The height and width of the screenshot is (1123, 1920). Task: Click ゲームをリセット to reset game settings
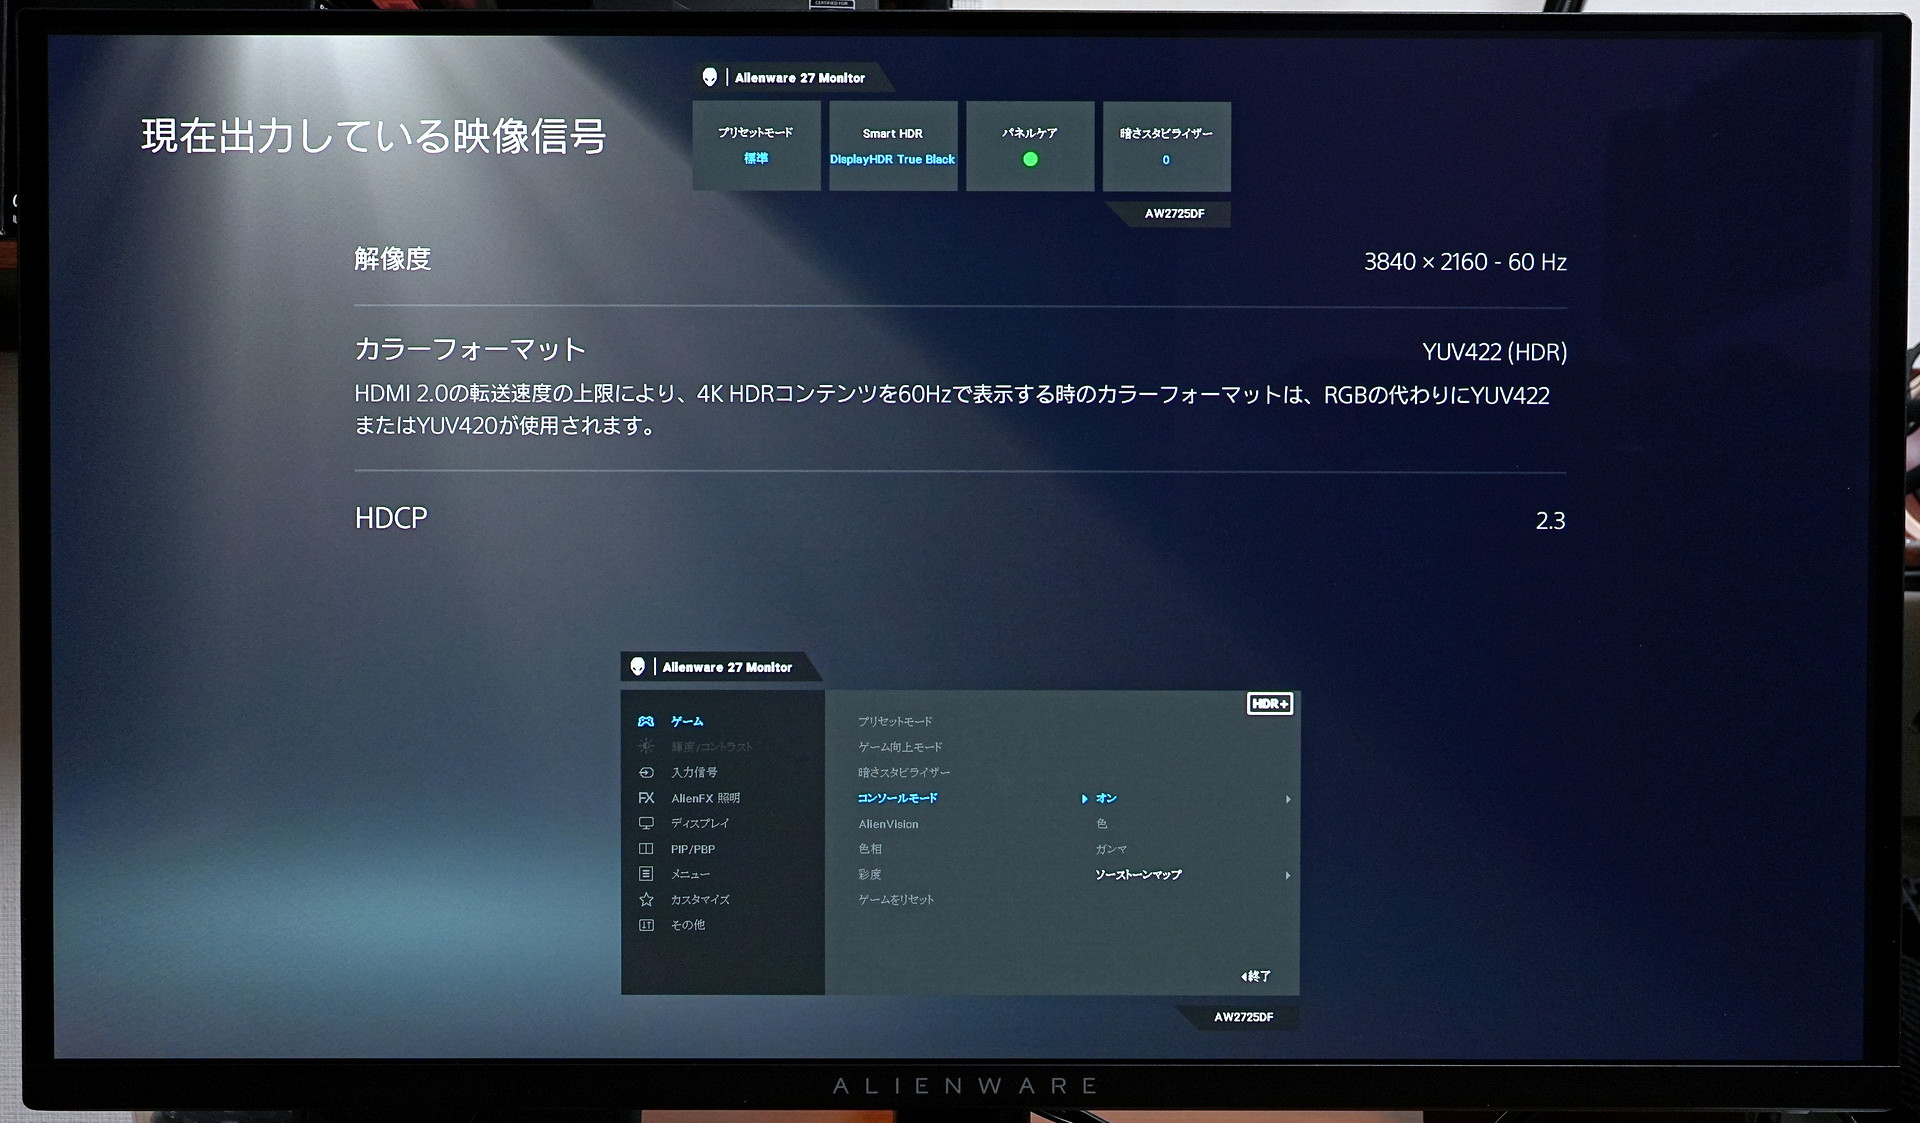pyautogui.click(x=896, y=899)
